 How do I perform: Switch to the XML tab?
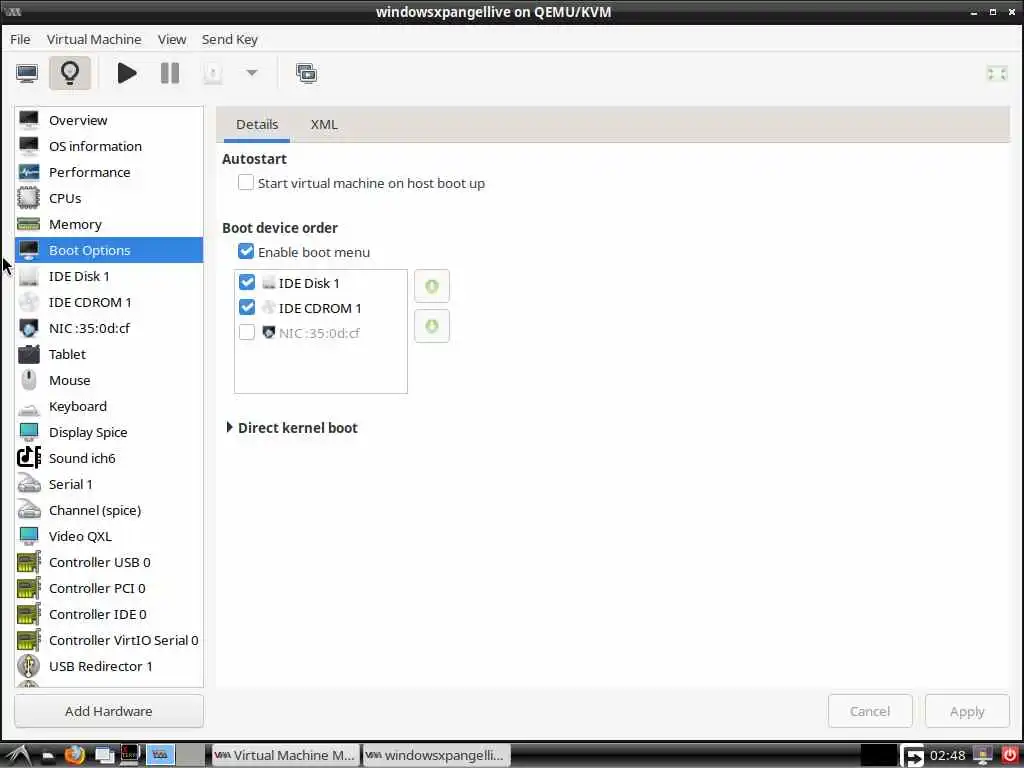(324, 124)
